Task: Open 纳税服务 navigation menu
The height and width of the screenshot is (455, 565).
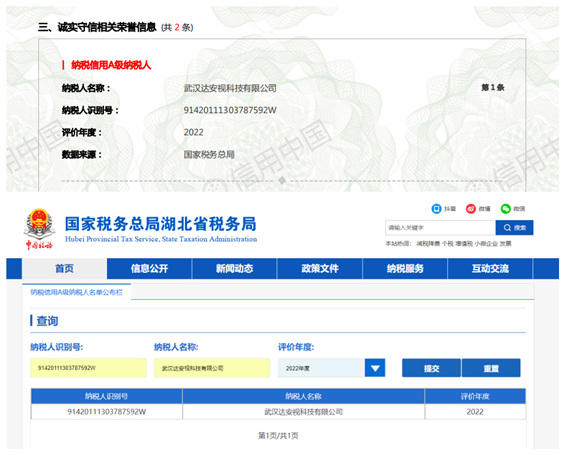Action: coord(405,269)
